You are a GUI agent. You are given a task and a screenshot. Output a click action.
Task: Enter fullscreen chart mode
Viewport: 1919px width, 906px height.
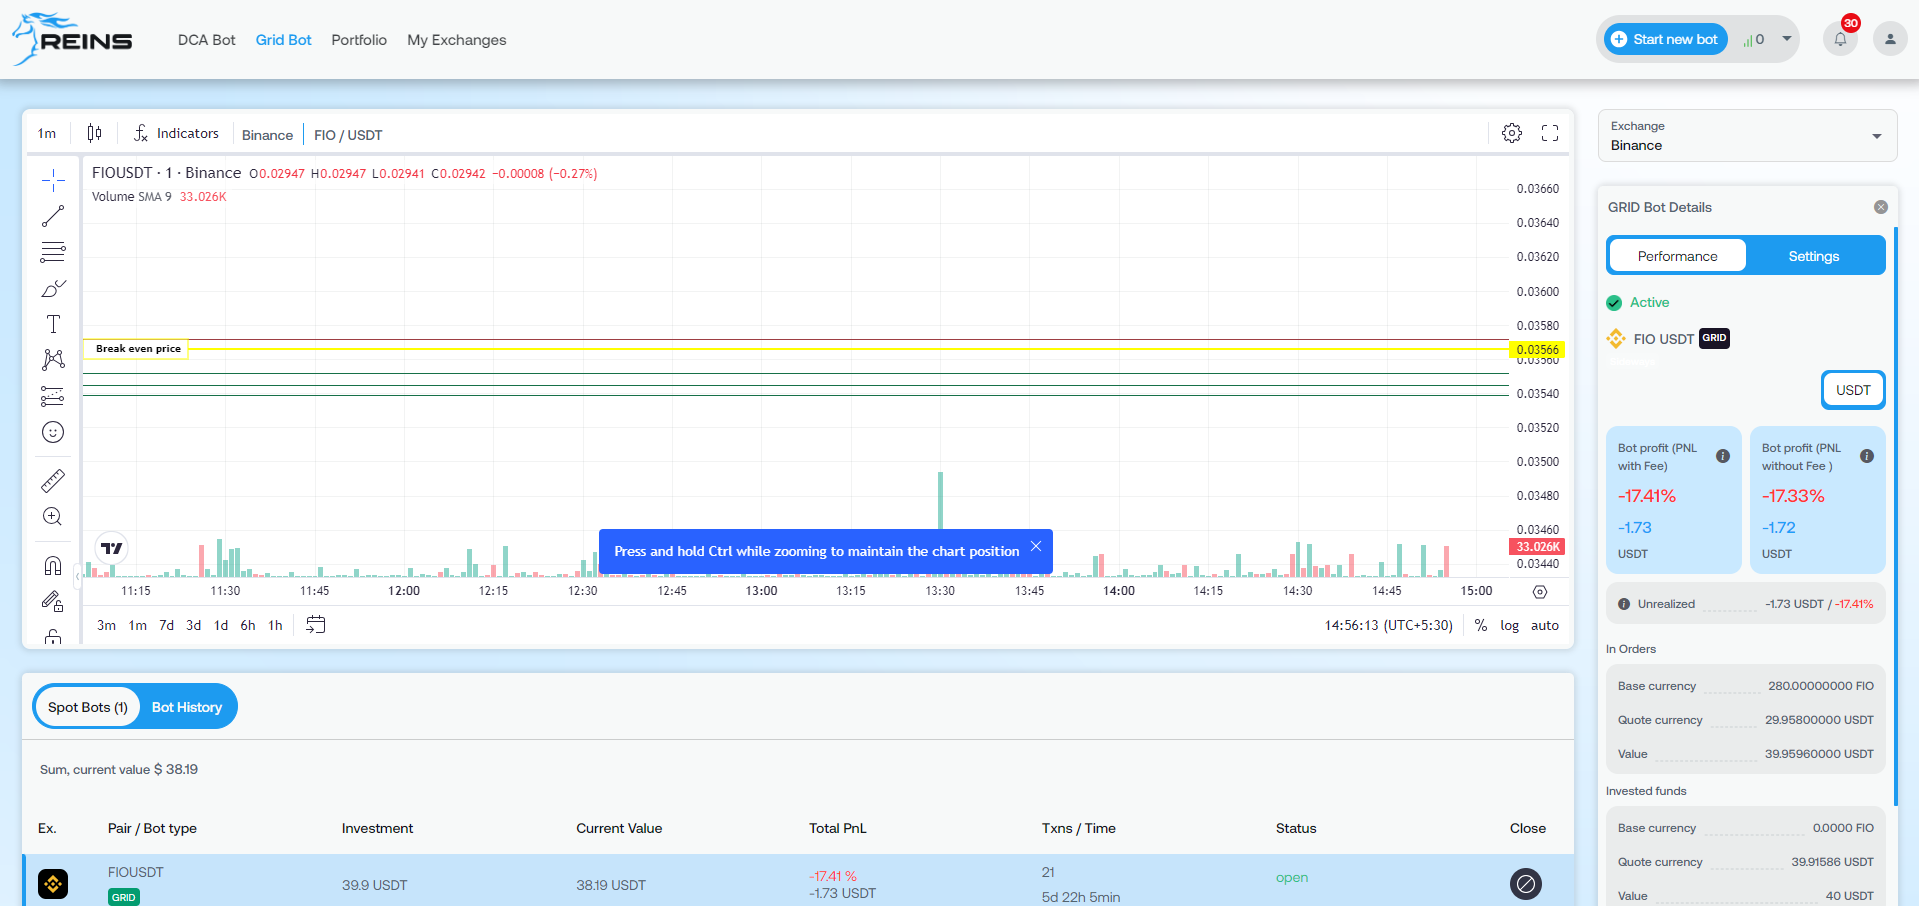(x=1549, y=133)
